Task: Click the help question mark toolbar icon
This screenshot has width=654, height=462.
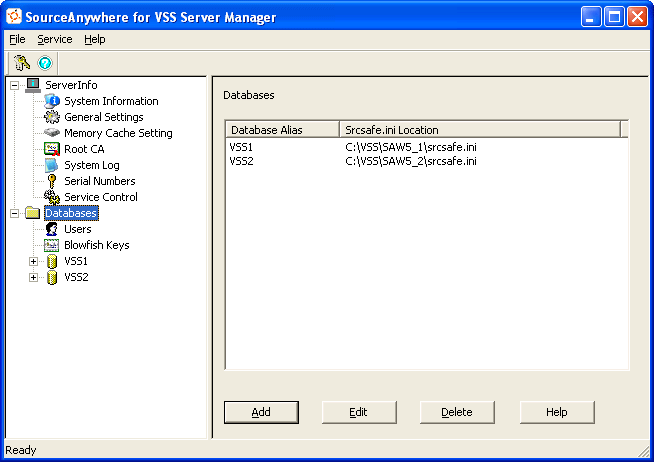Action: pos(44,62)
